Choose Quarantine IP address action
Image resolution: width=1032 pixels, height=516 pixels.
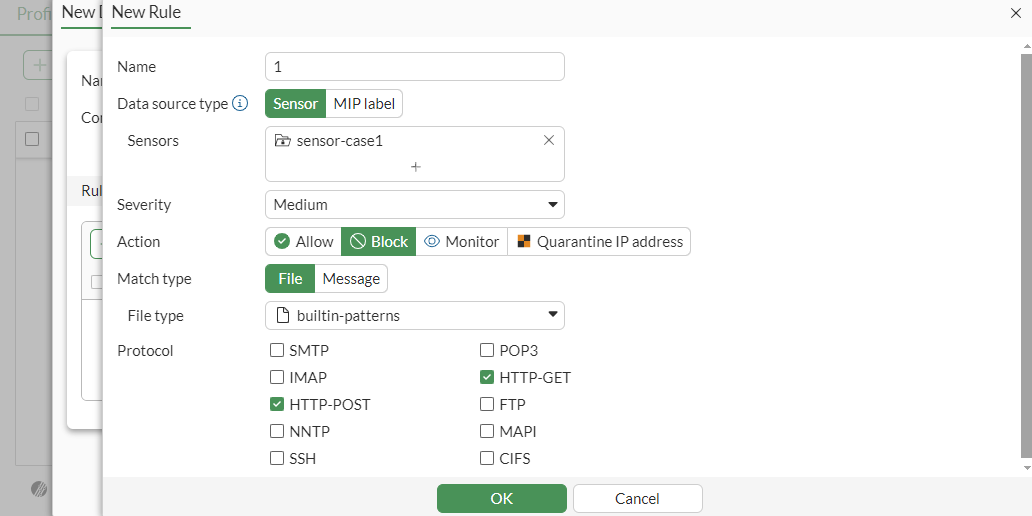pyautogui.click(x=599, y=241)
